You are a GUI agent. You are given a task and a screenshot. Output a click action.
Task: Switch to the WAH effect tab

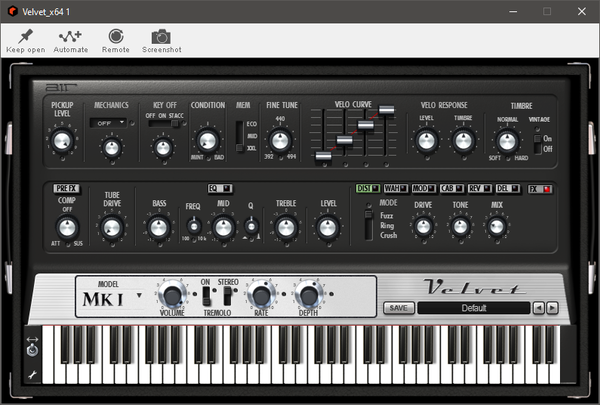(396, 188)
